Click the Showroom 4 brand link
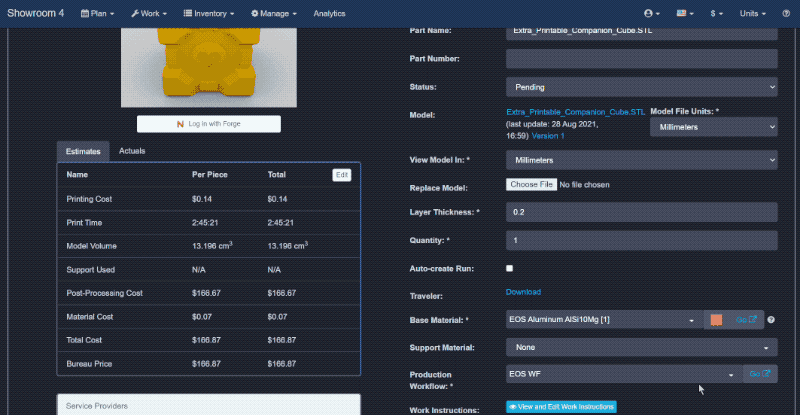800x415 pixels. pyautogui.click(x=36, y=13)
